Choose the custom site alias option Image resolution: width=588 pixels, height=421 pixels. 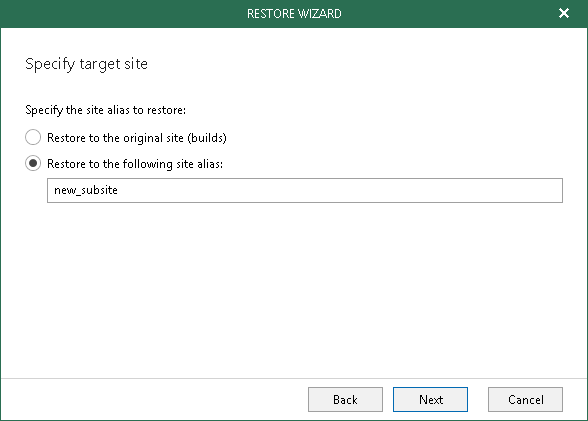[33, 163]
